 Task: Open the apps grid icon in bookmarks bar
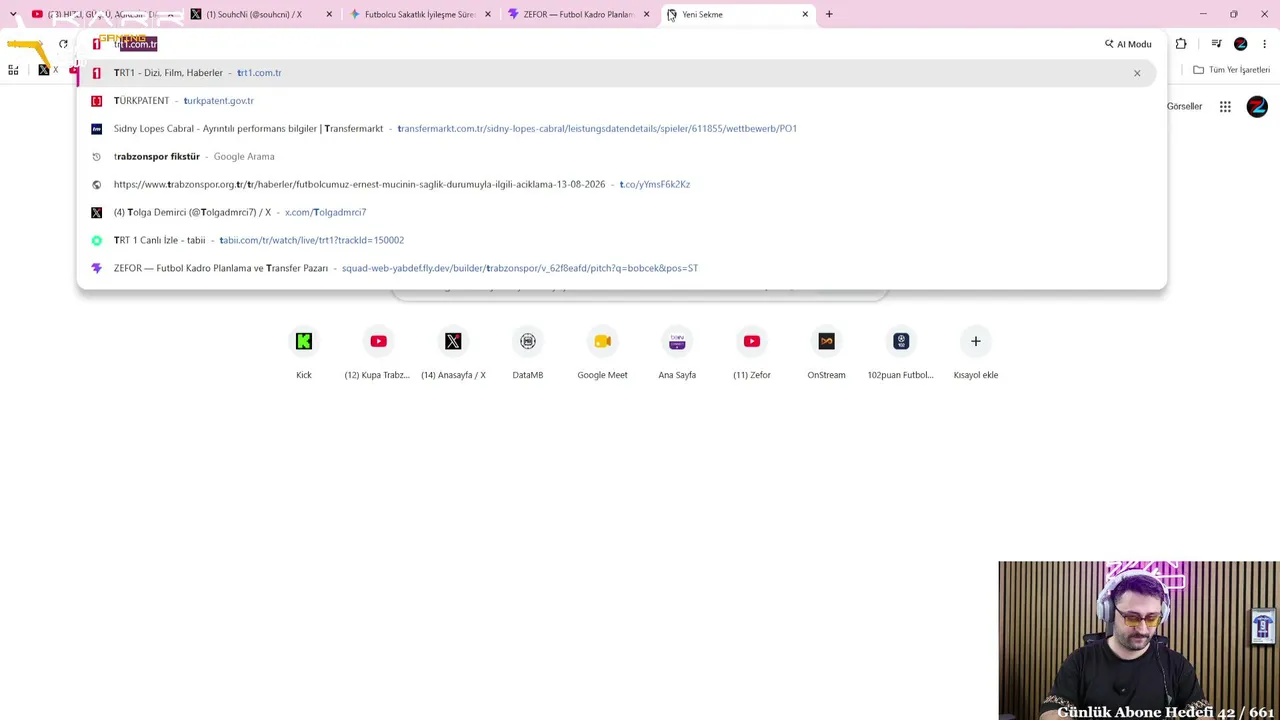[13, 70]
